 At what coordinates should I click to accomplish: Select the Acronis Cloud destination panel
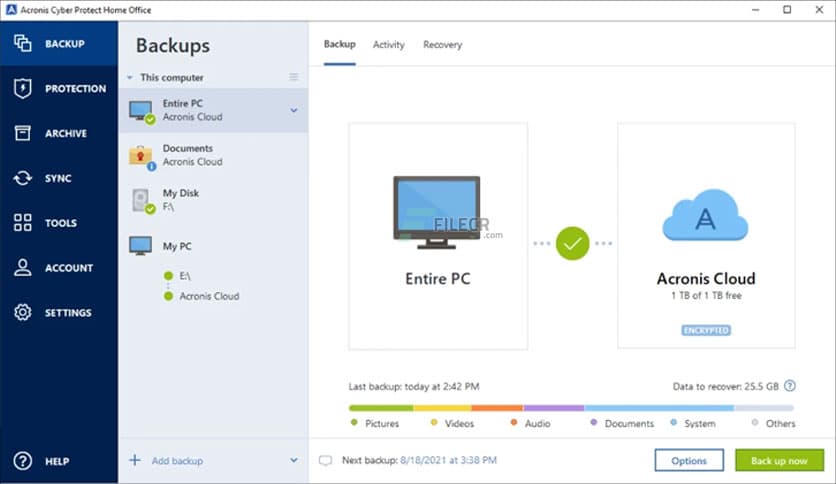pos(705,236)
